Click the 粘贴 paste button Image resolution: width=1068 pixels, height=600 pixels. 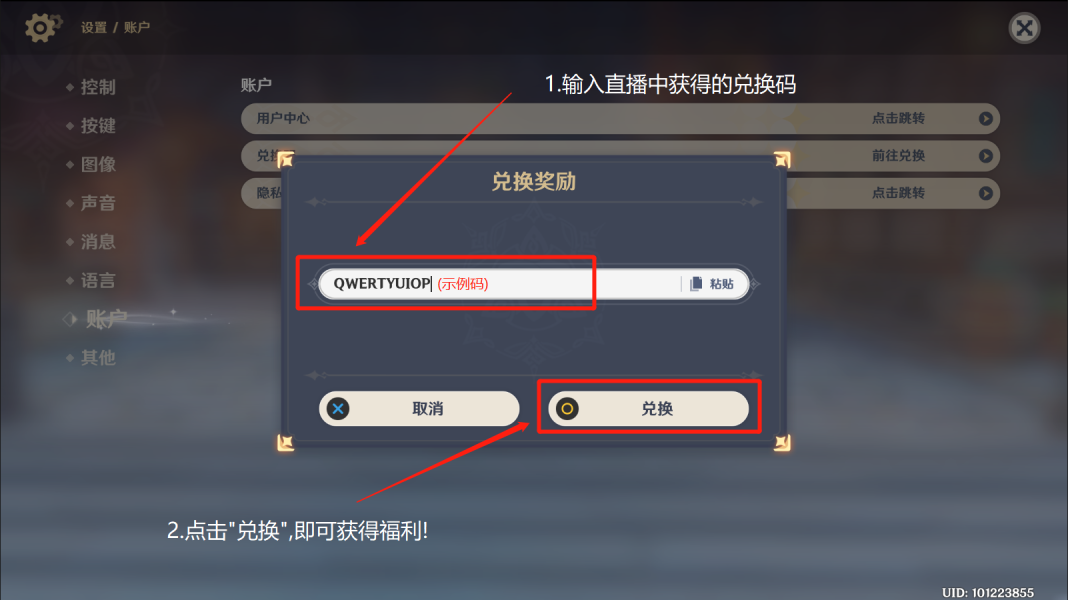[712, 284]
